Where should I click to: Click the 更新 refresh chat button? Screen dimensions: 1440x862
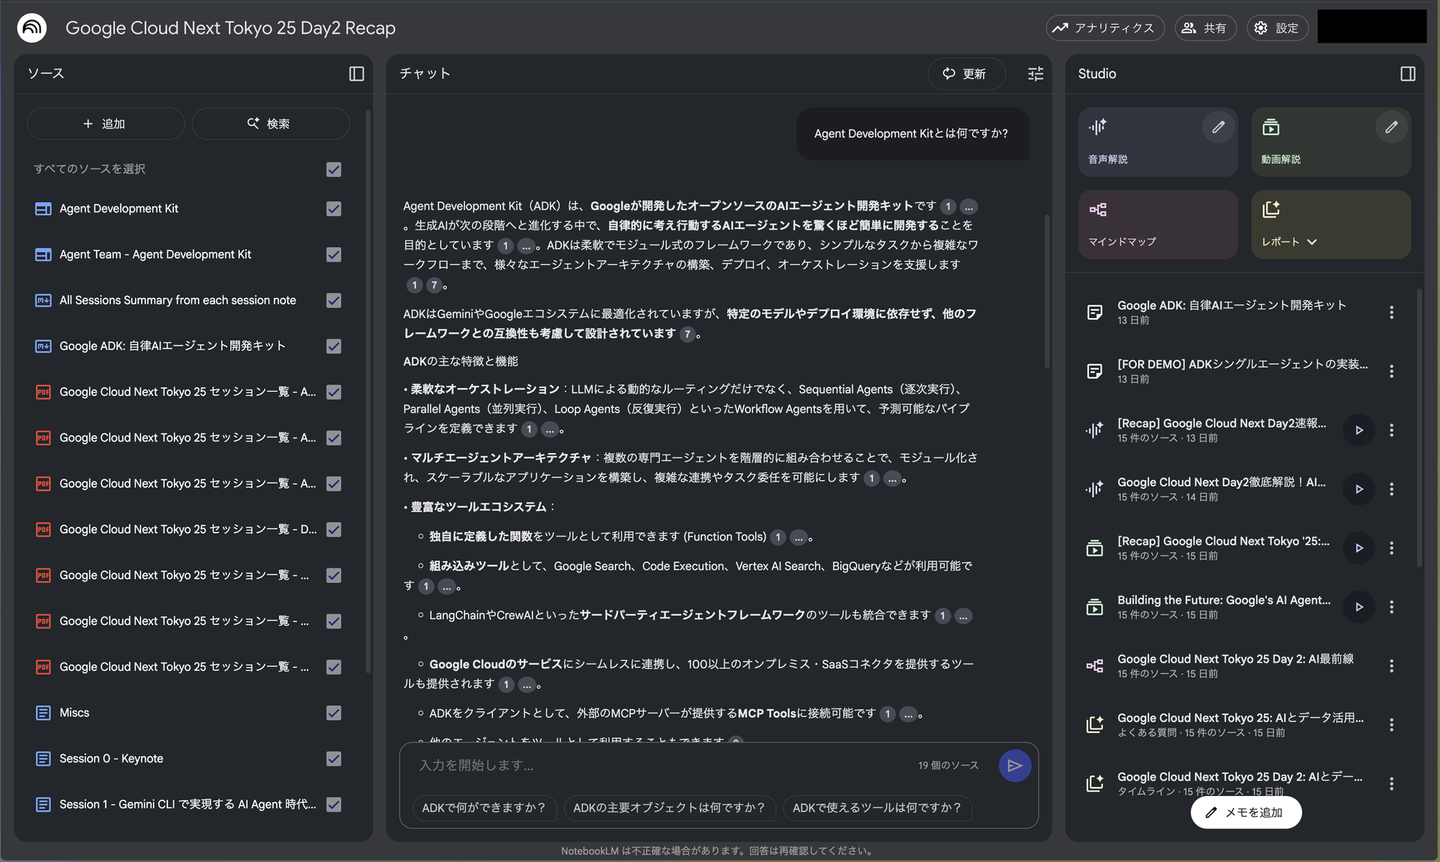click(966, 74)
